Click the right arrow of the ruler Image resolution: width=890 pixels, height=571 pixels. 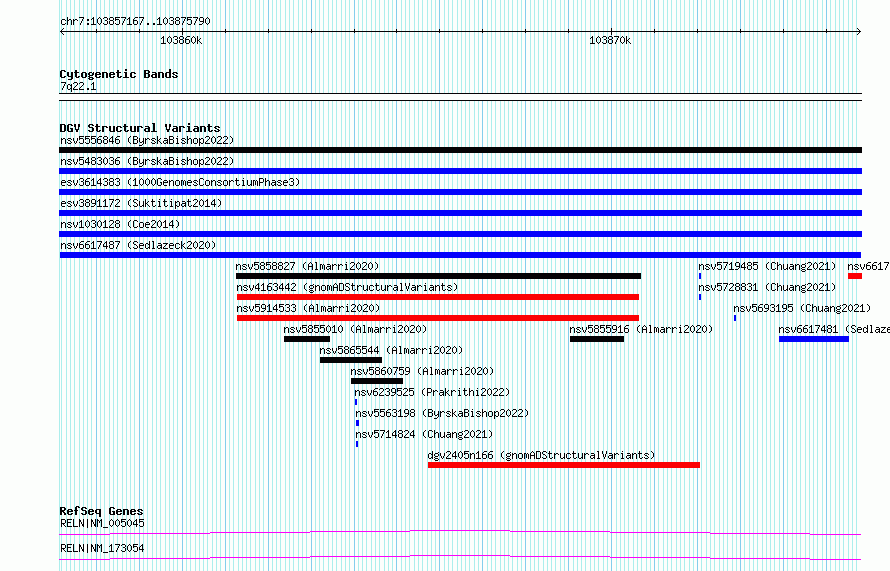coord(859,32)
